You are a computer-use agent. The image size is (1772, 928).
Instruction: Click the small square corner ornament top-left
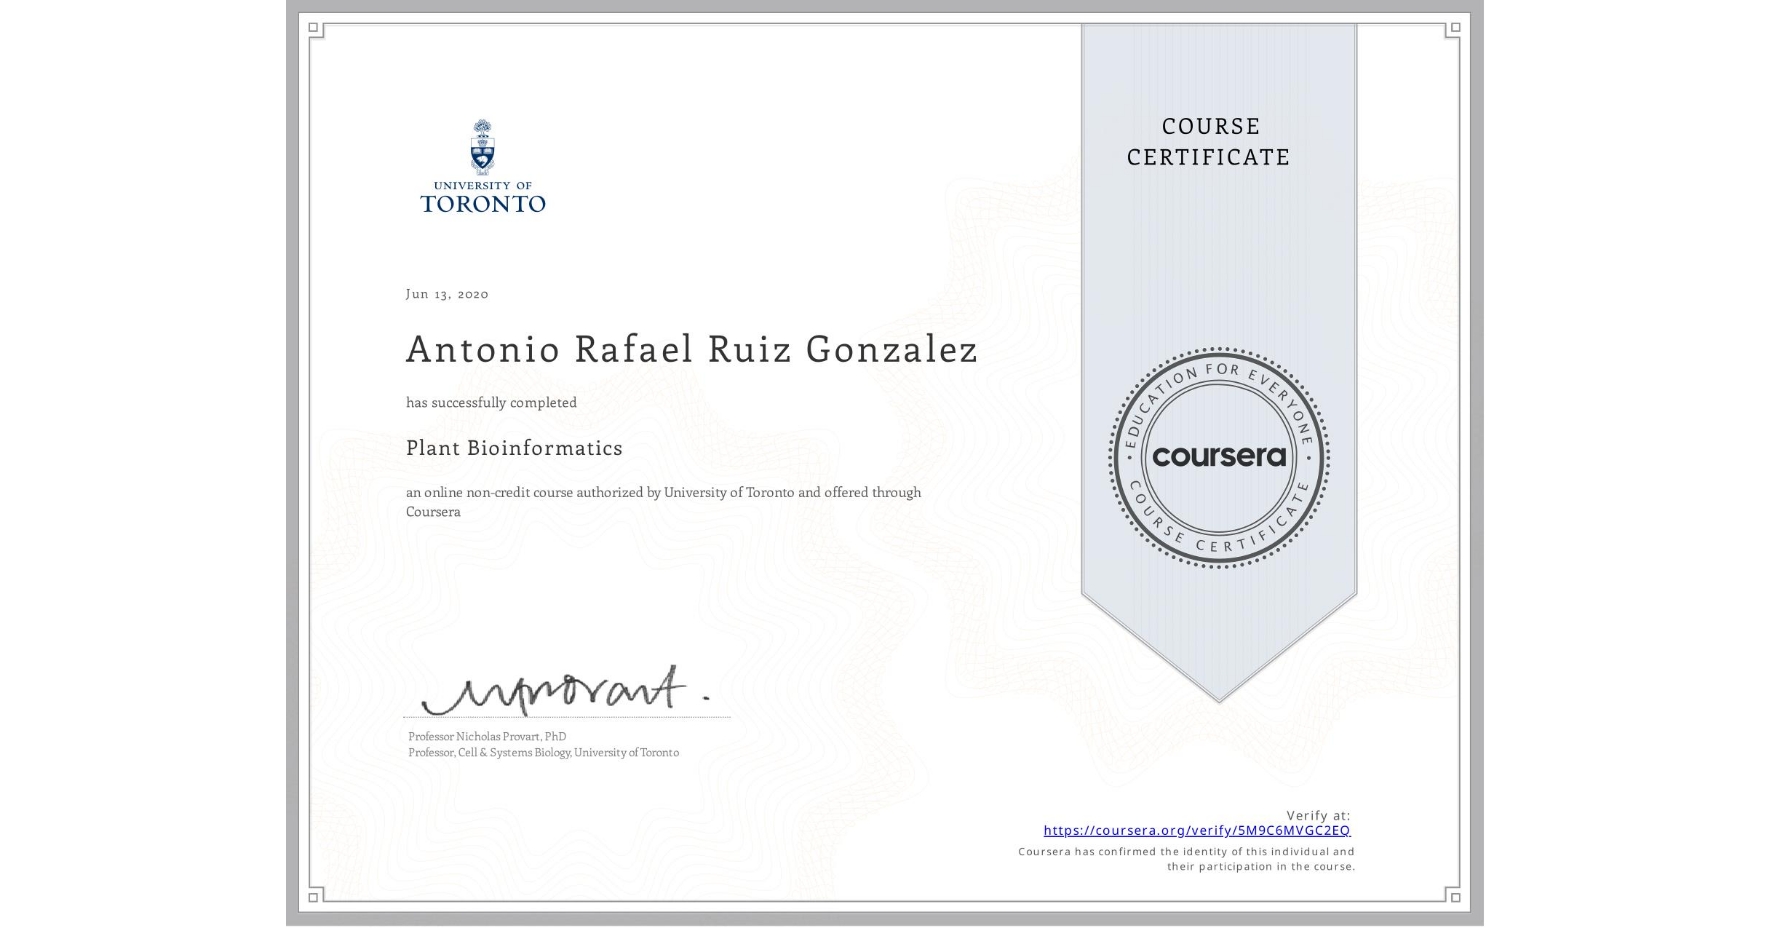(313, 27)
